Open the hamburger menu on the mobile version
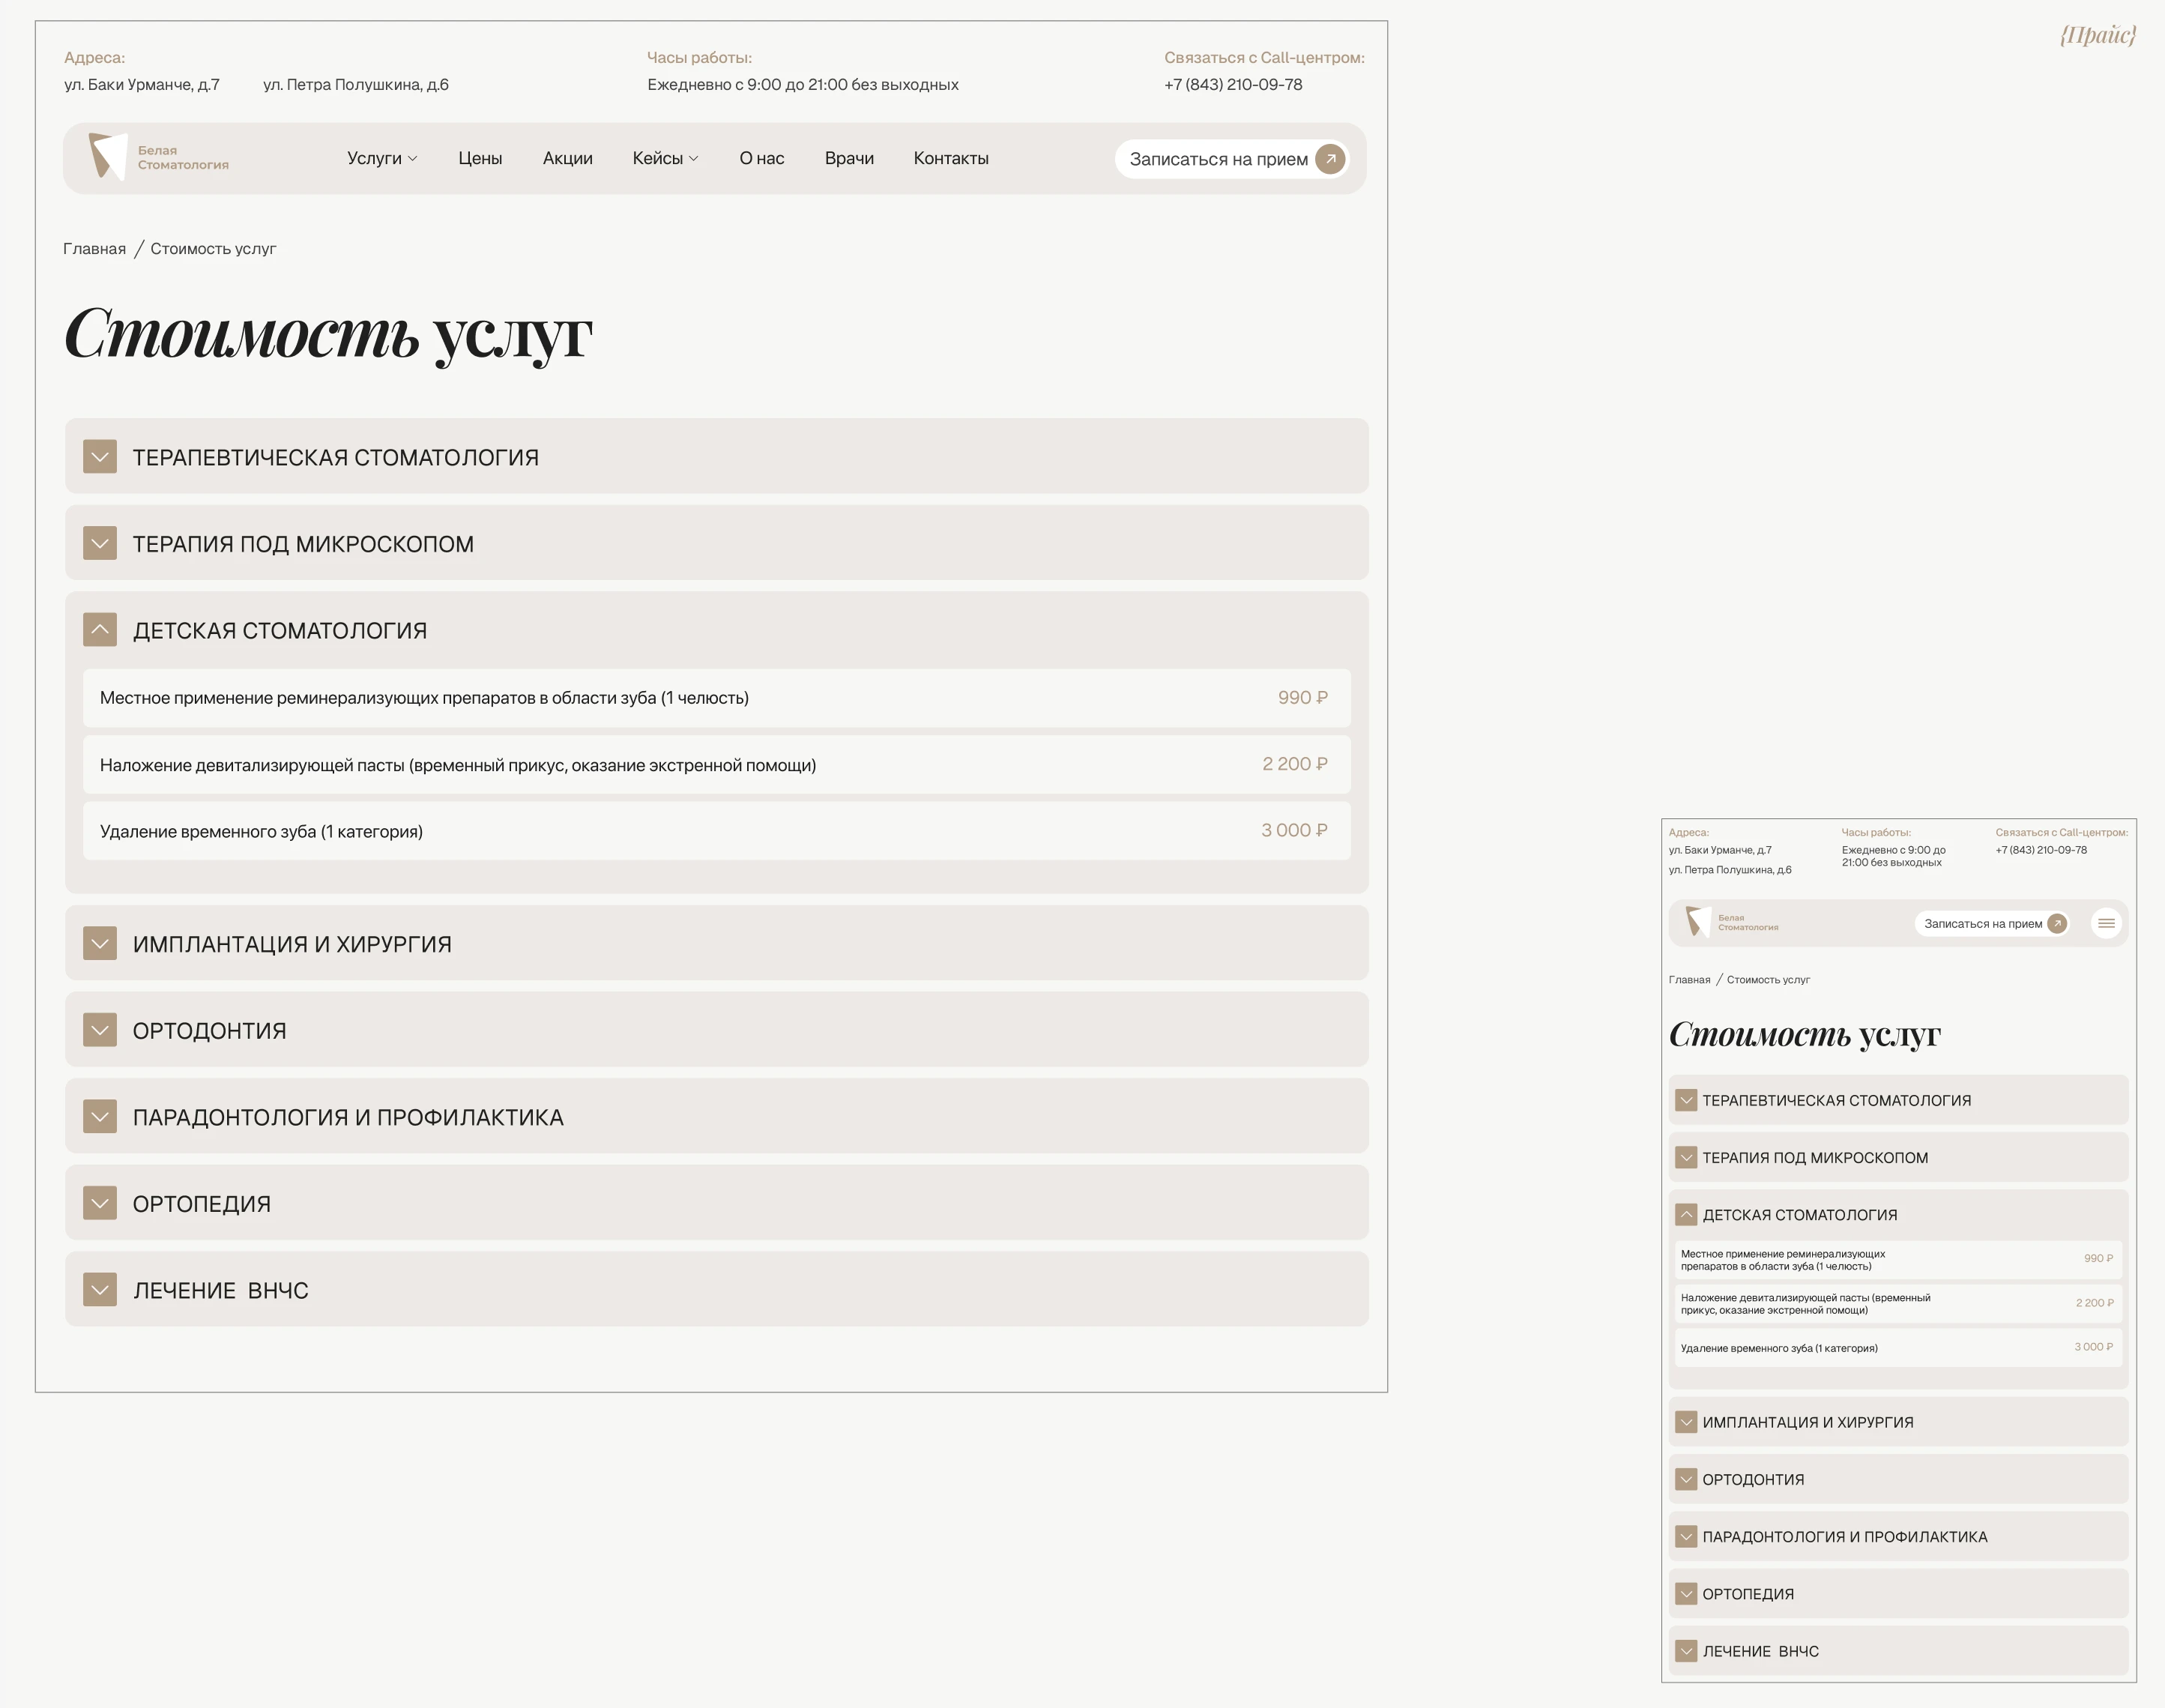2165x1708 pixels. click(2107, 923)
